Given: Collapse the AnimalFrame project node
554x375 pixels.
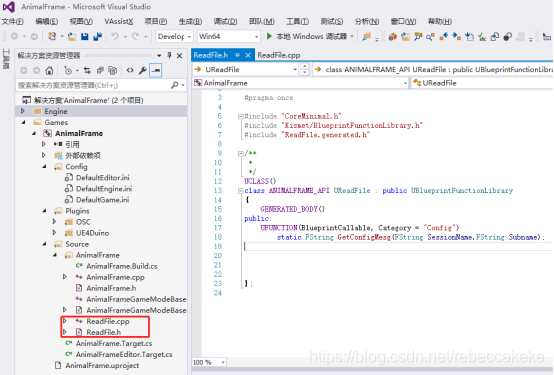Looking at the screenshot, I should point(34,133).
